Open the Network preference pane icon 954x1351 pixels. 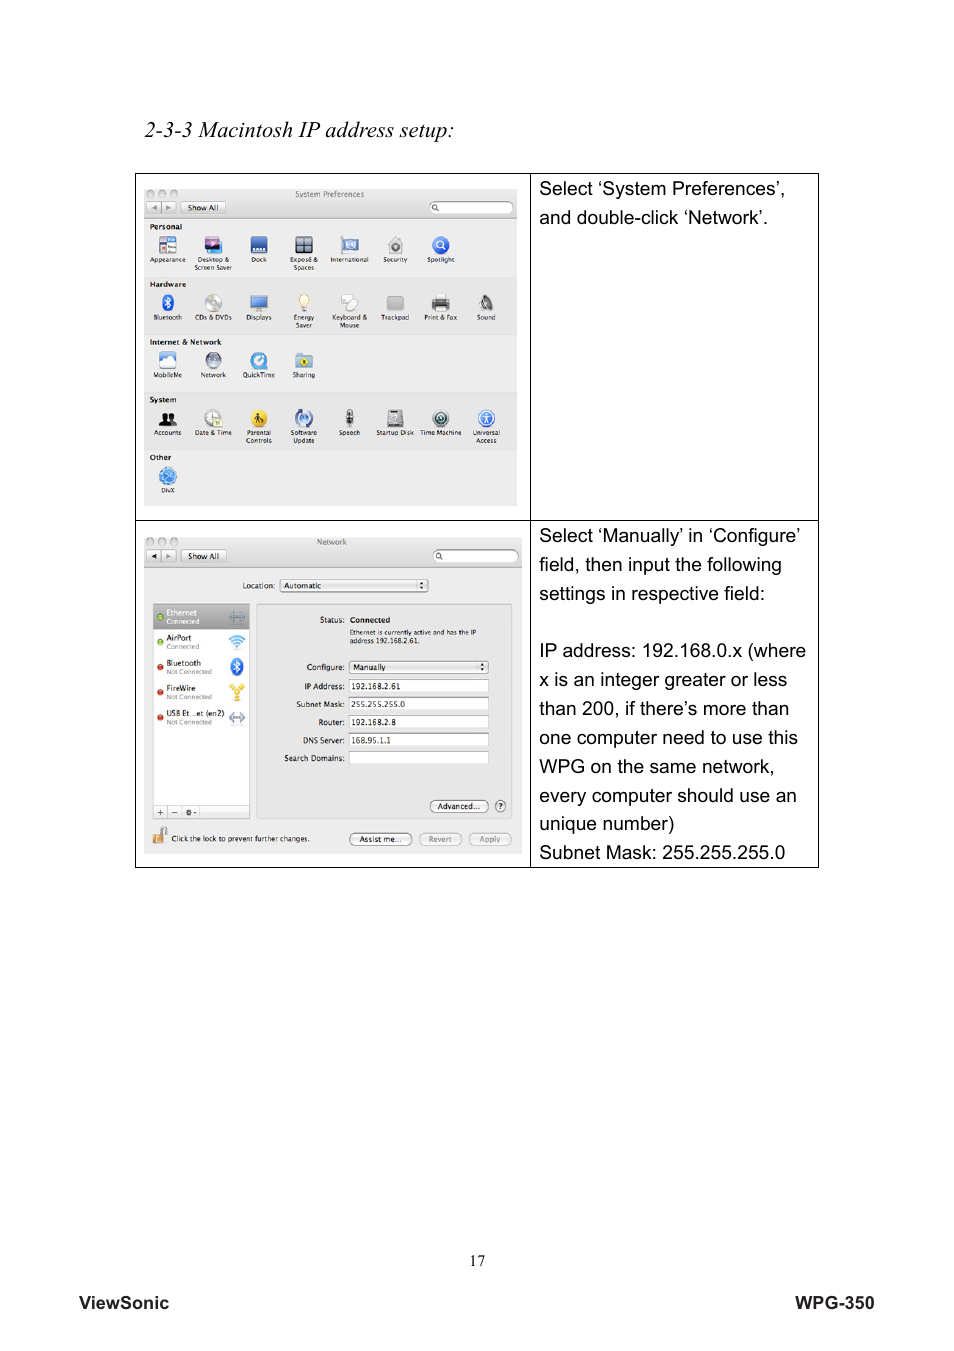(x=213, y=365)
